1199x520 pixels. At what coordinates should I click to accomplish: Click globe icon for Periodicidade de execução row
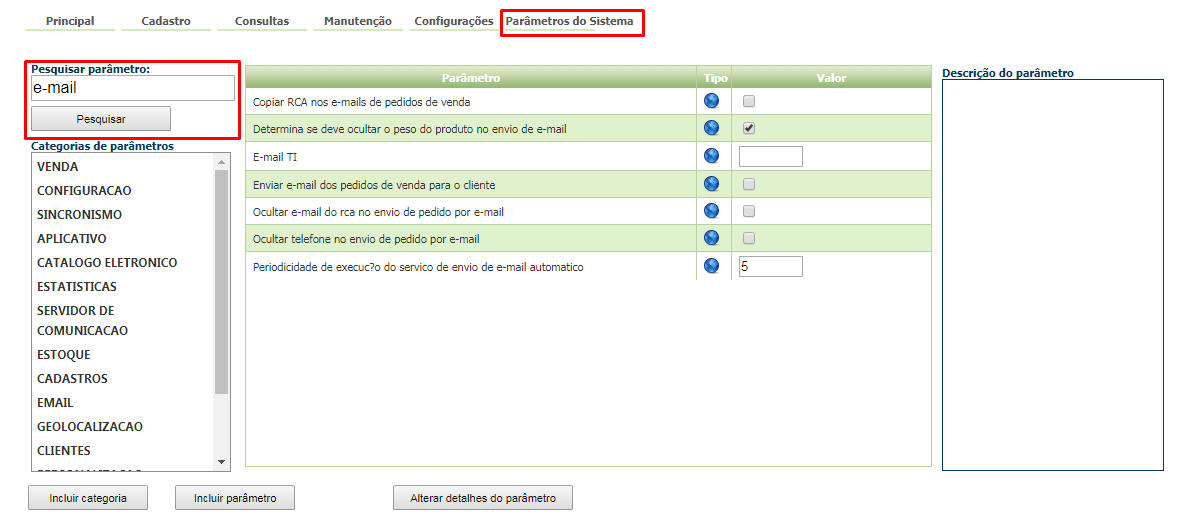(711, 266)
